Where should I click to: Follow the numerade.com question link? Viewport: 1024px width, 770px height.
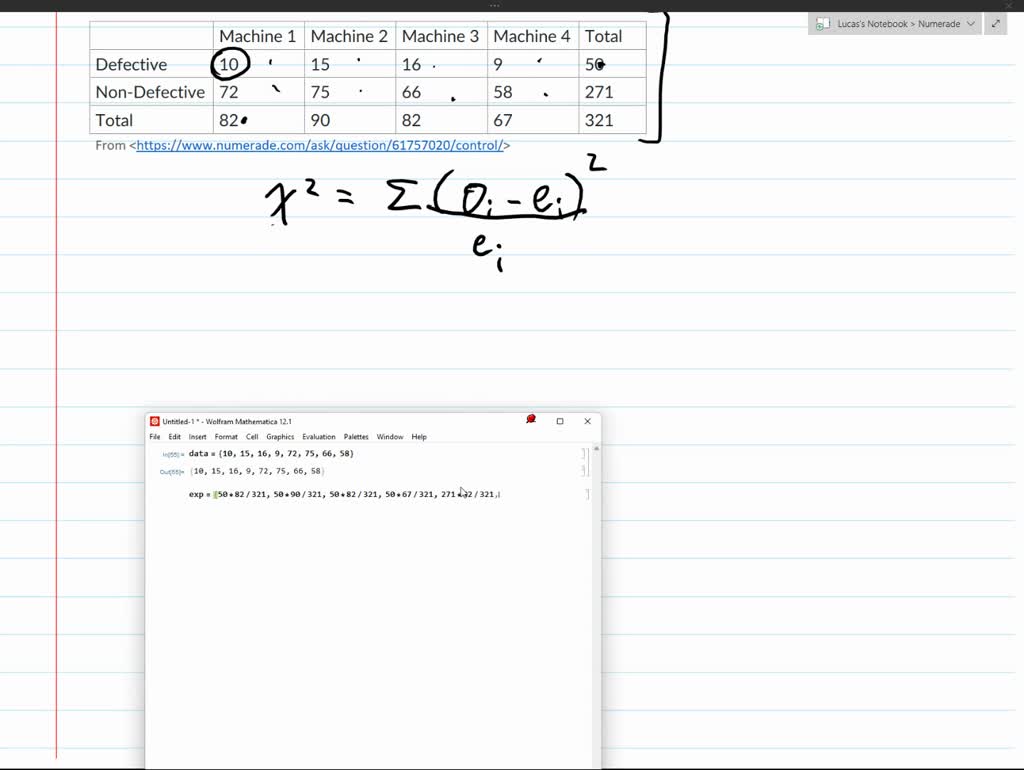tap(323, 145)
